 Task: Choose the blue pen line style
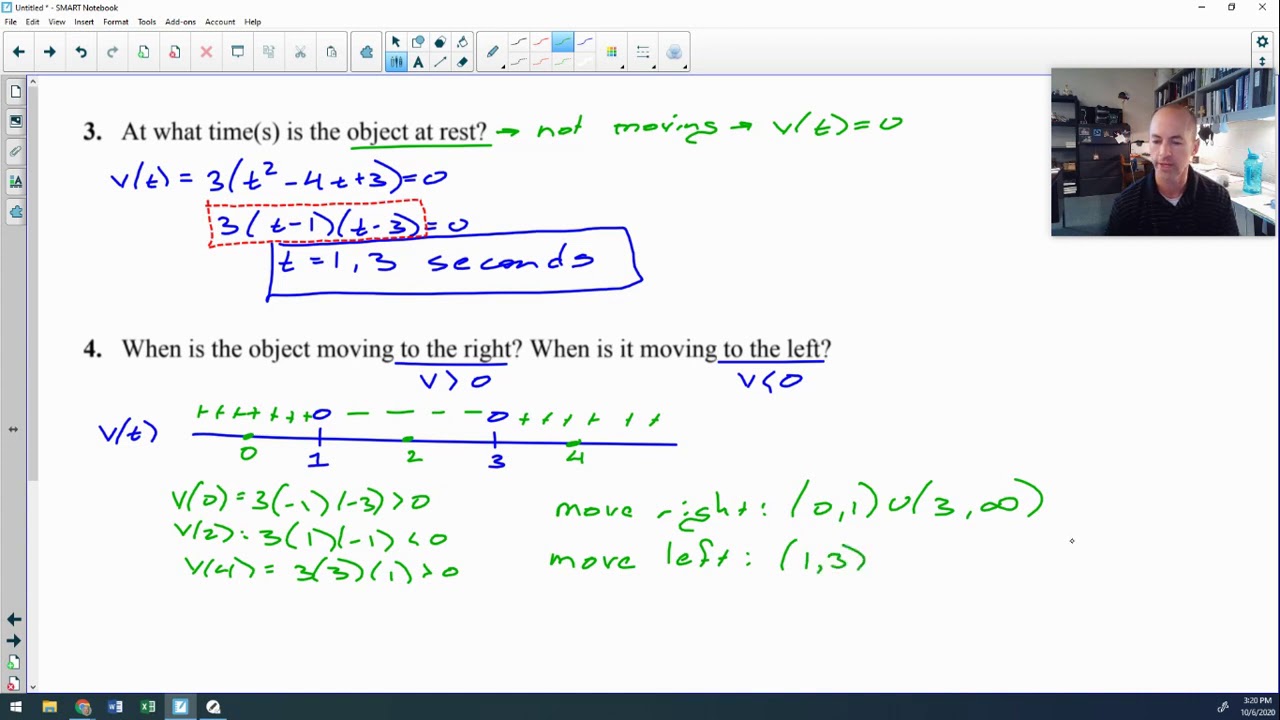[584, 42]
